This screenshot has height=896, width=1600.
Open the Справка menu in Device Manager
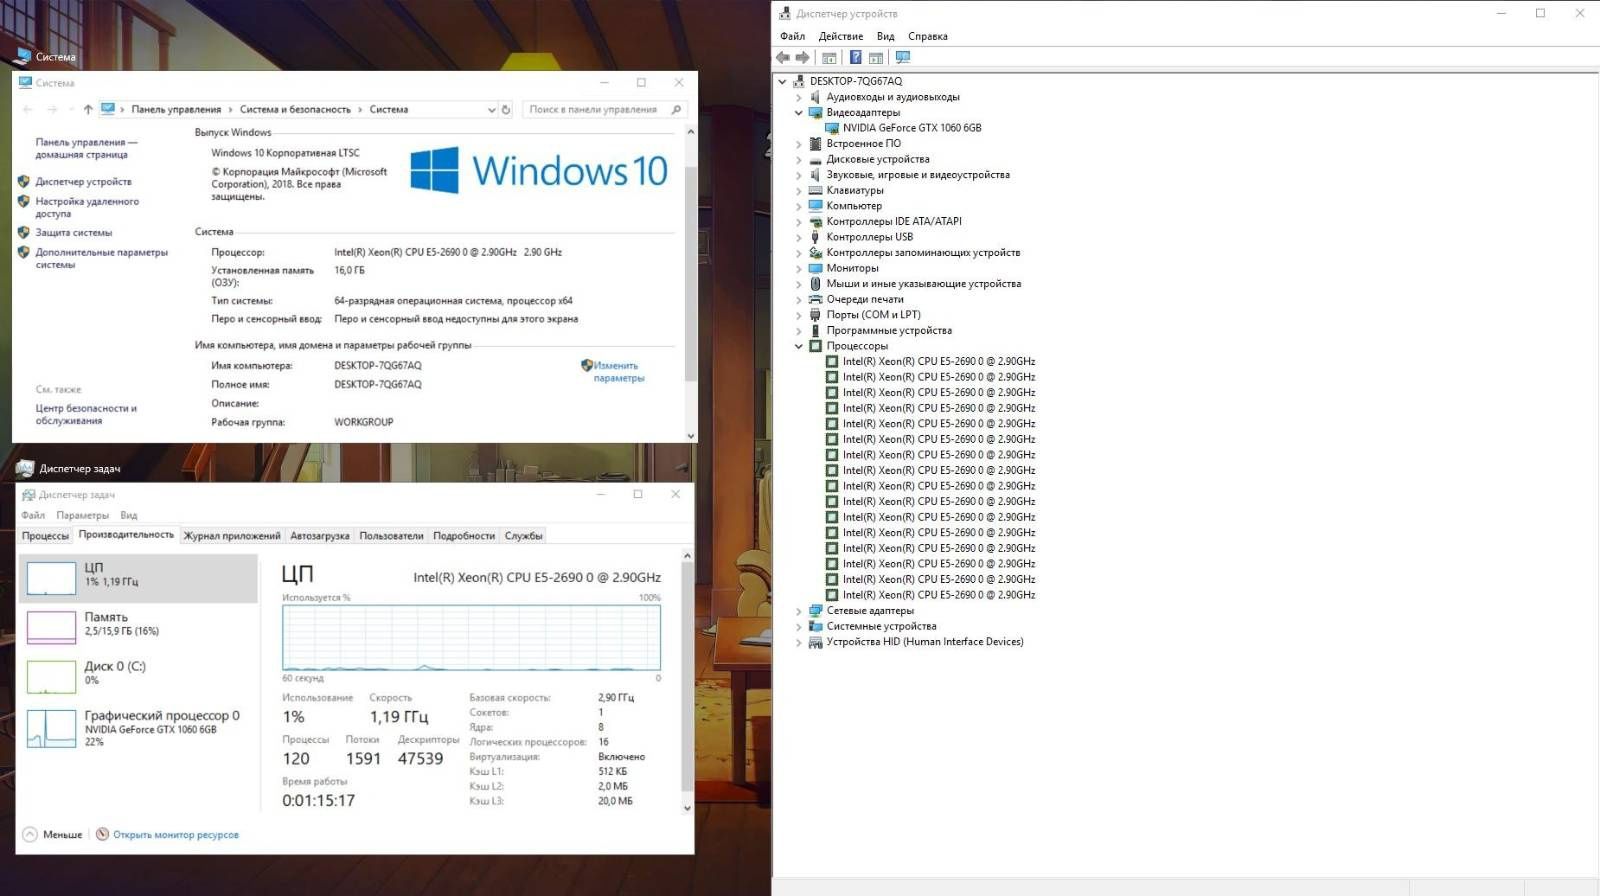(x=928, y=36)
